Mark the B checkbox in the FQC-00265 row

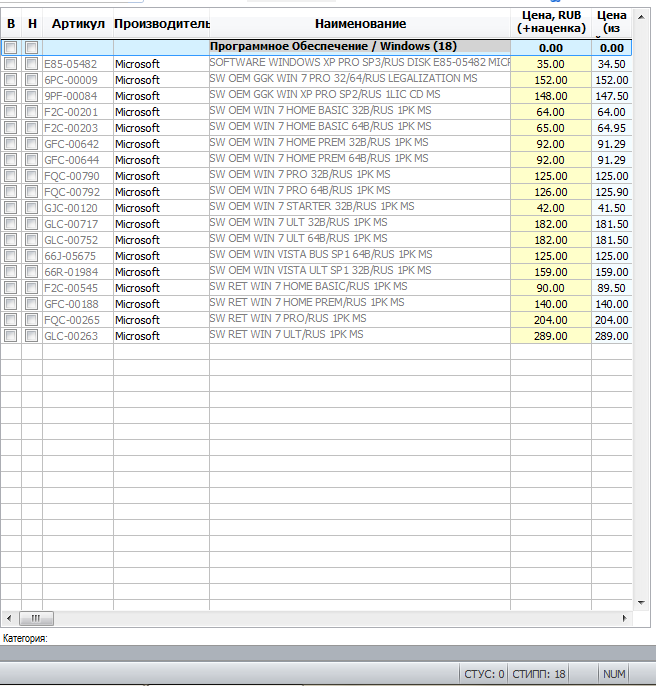11,320
